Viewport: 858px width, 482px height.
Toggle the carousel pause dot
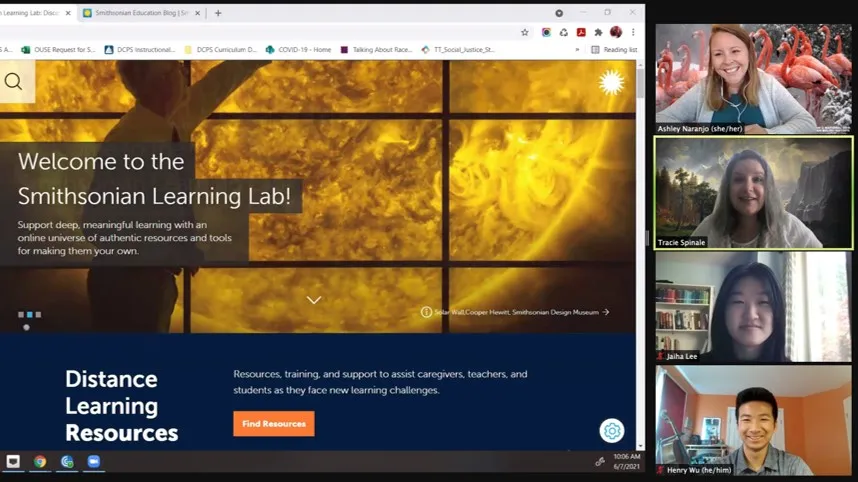pos(26,327)
